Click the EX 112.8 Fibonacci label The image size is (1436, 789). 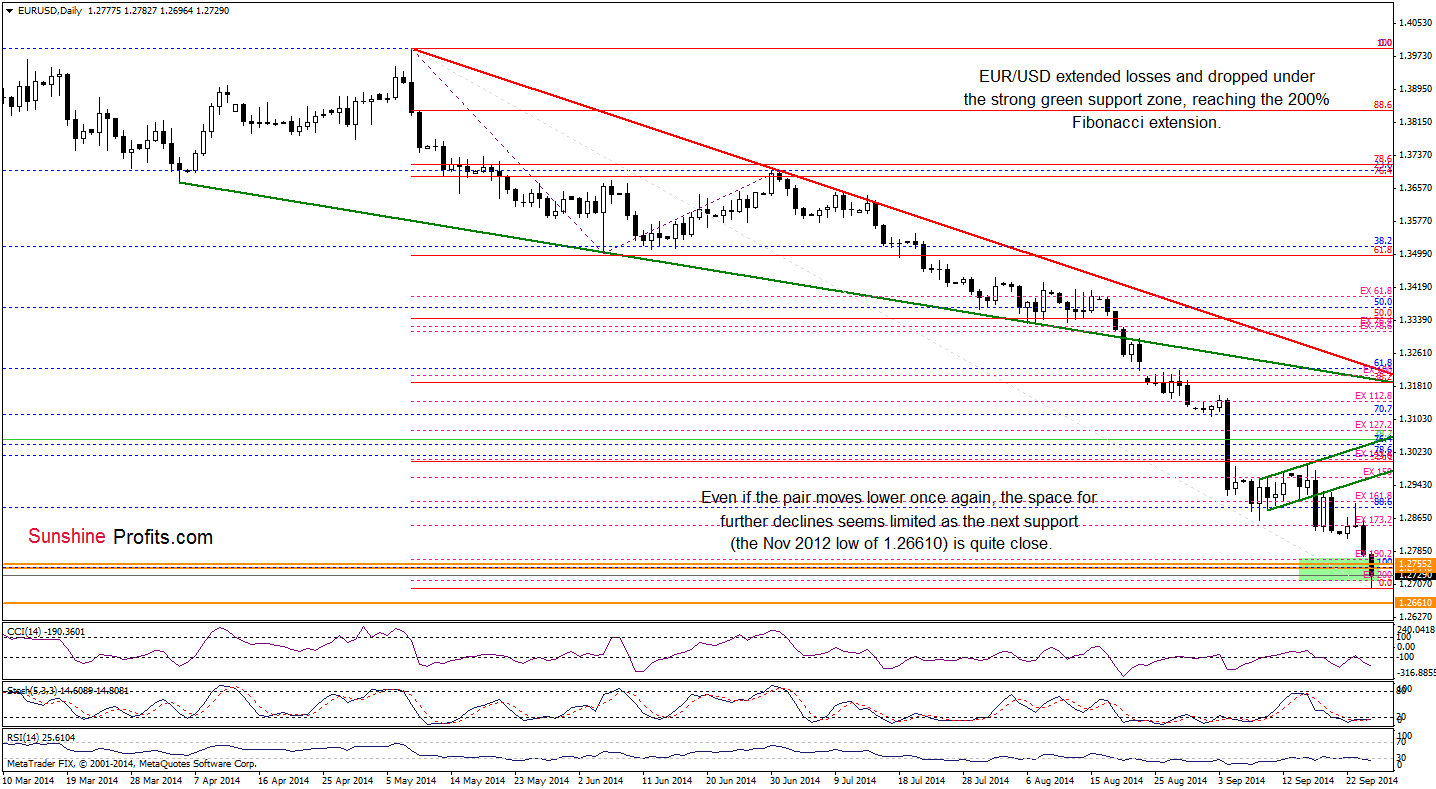(1373, 396)
